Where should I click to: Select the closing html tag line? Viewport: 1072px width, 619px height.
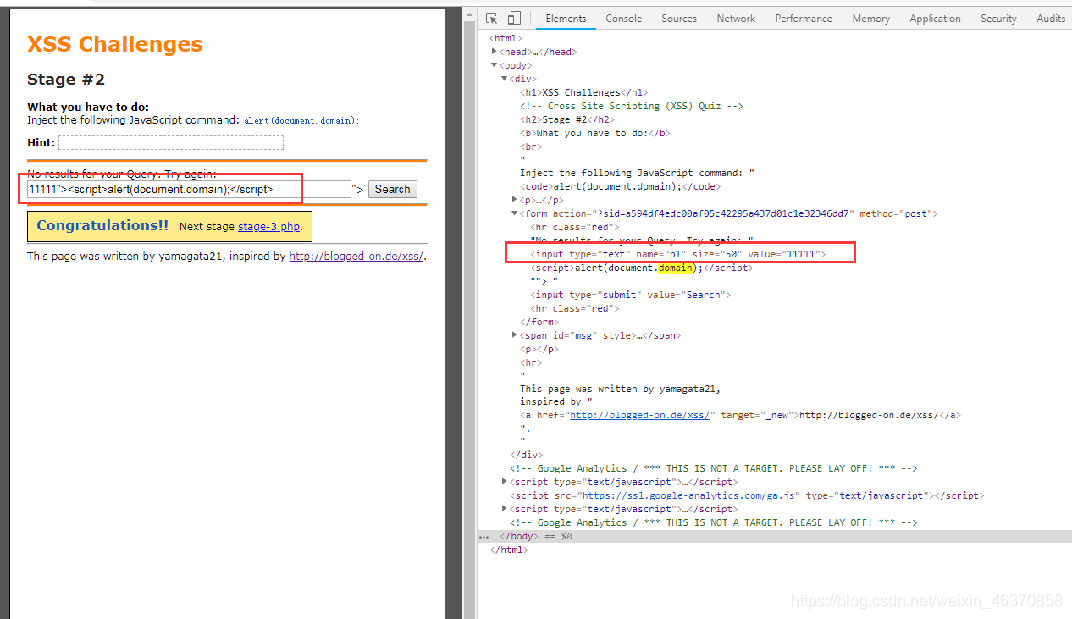click(509, 550)
